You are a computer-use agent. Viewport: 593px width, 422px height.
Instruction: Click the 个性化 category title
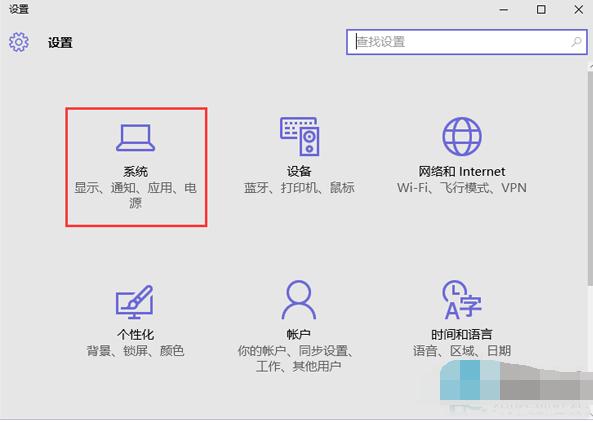135,335
